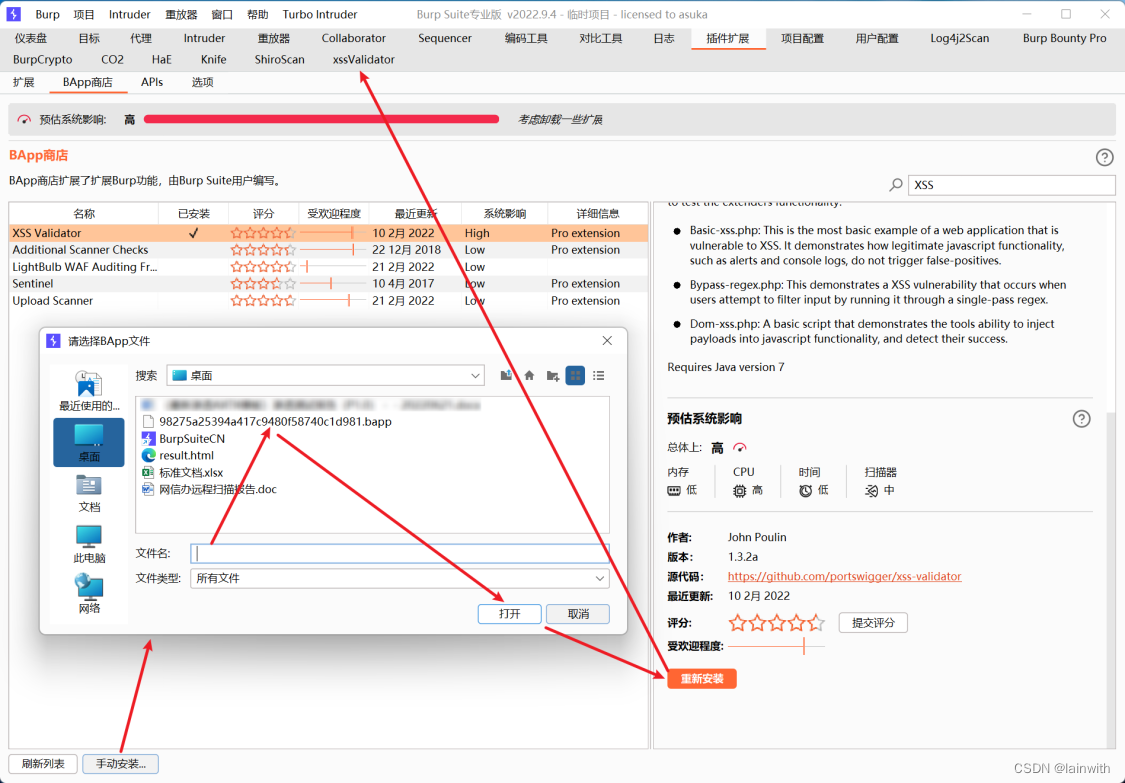Viewport: 1125px width, 783px height.
Task: Click help icon next to 预估系统影响 details
Action: (1081, 418)
